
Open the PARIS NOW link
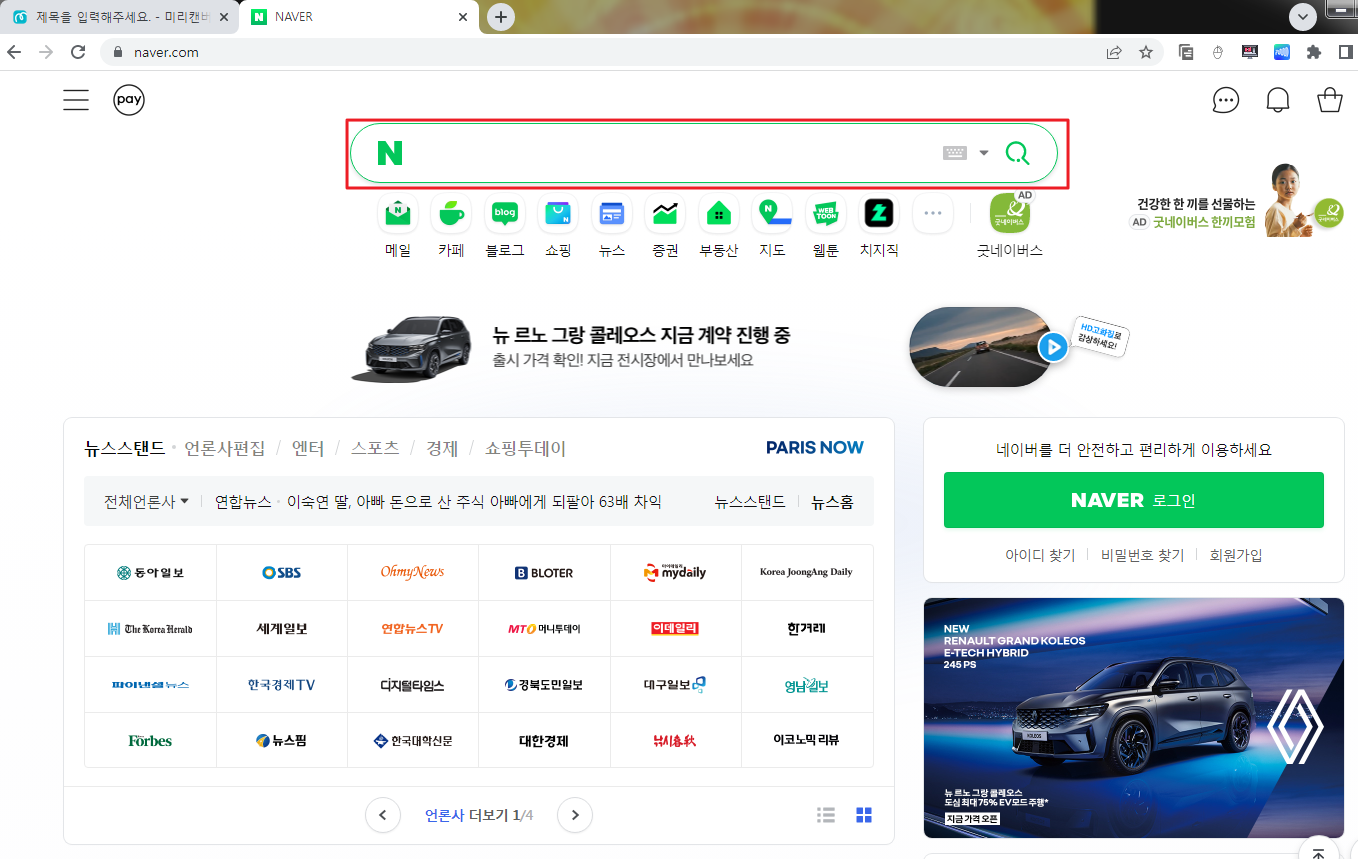click(815, 448)
